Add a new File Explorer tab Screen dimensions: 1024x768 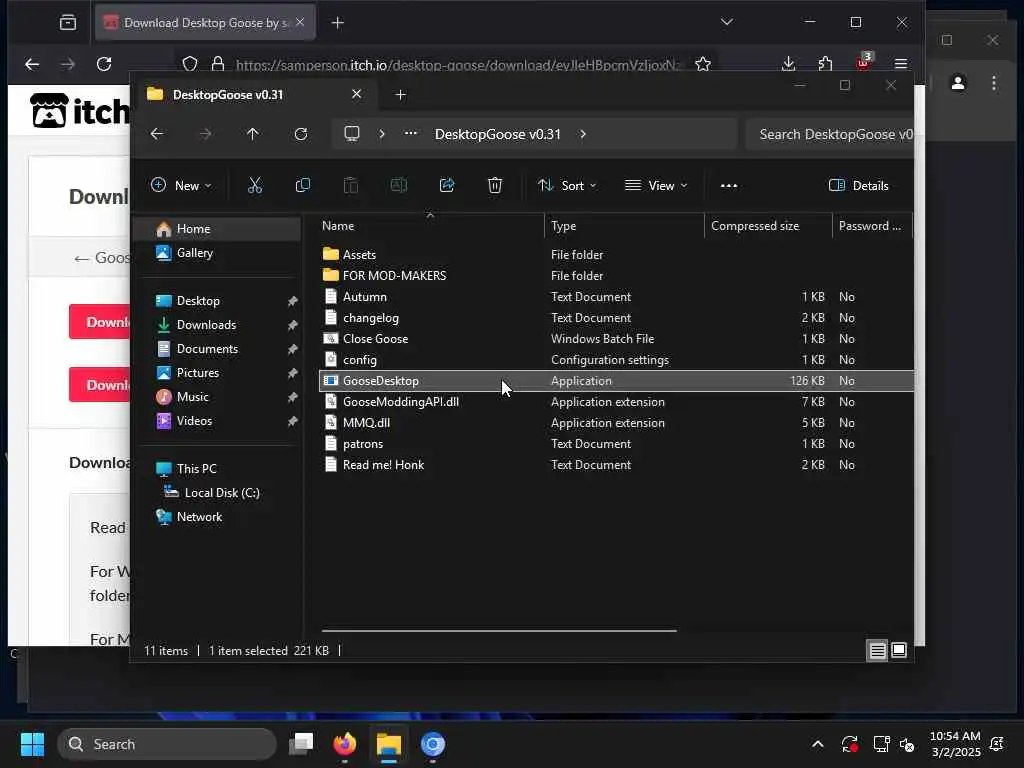click(400, 95)
